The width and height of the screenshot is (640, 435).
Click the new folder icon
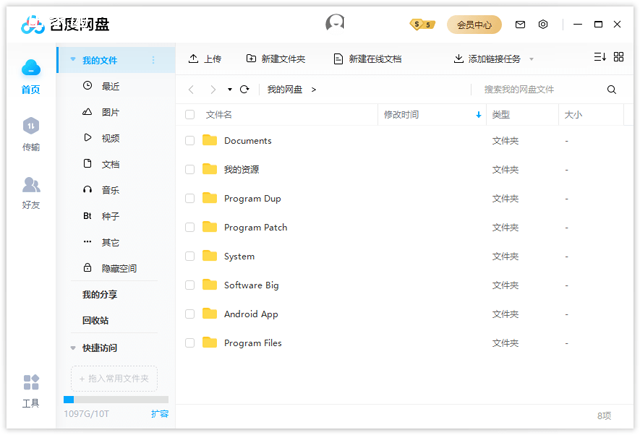click(251, 59)
